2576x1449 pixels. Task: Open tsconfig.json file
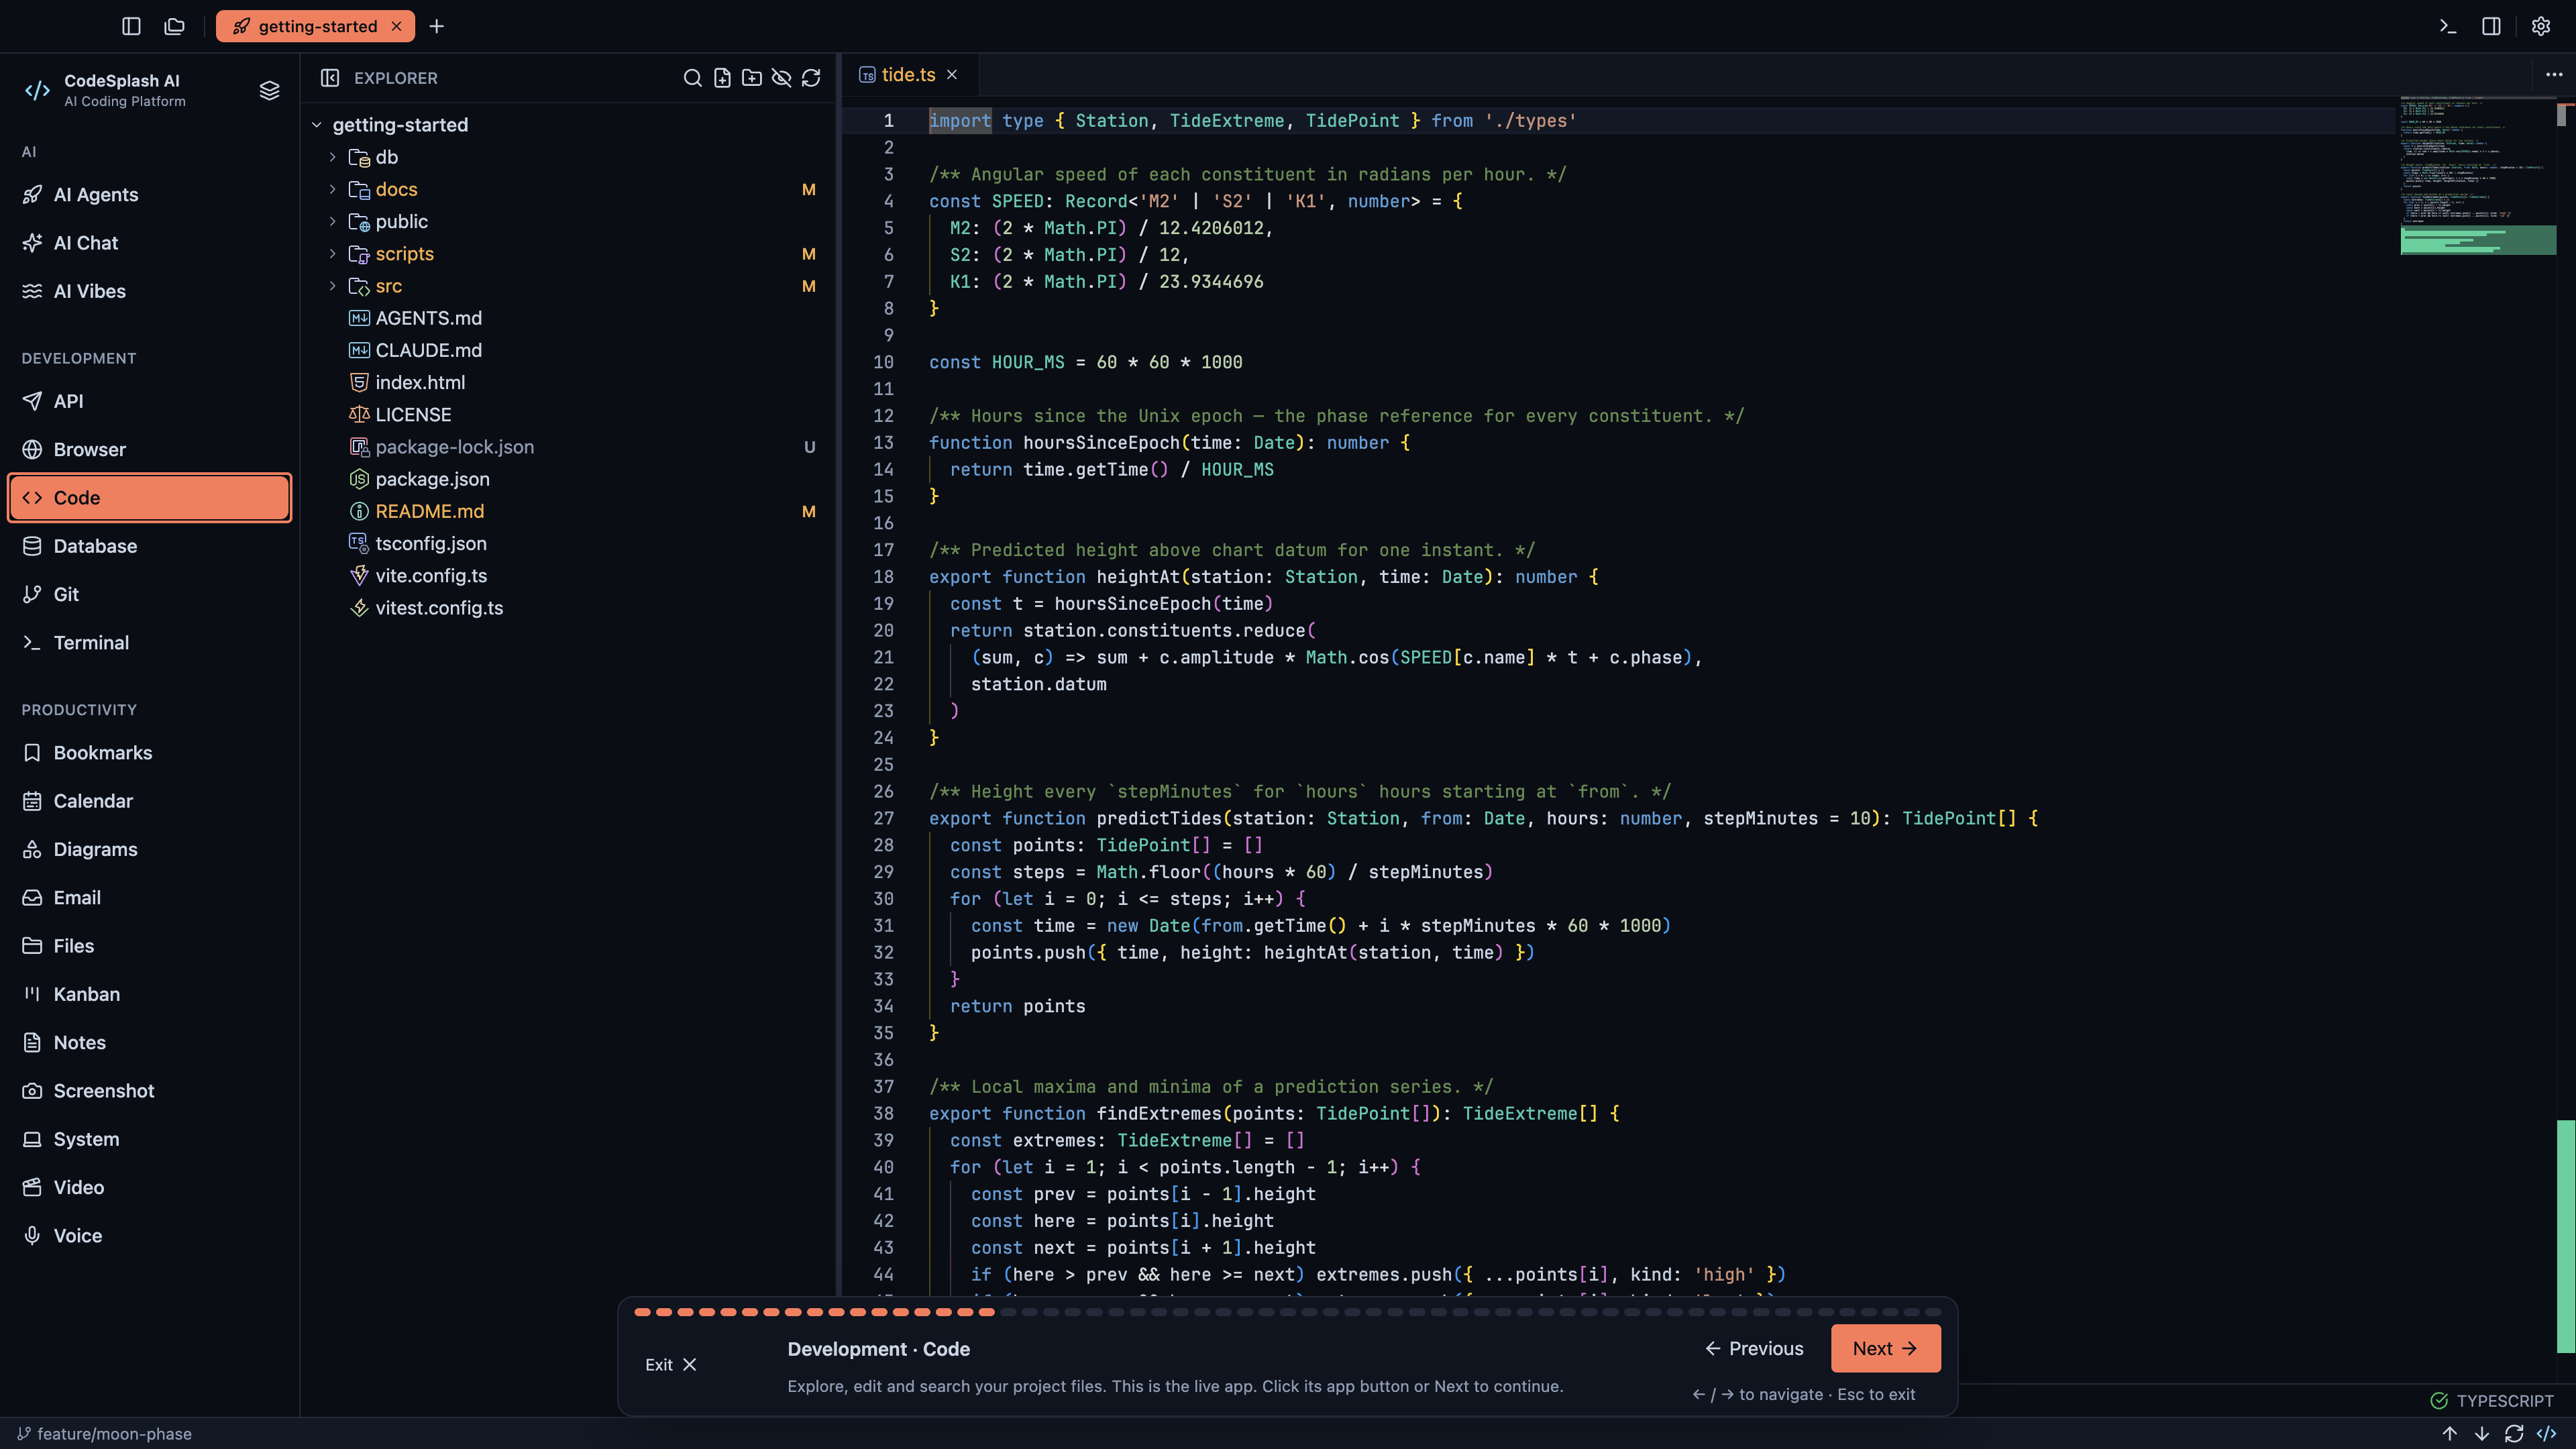568,543
